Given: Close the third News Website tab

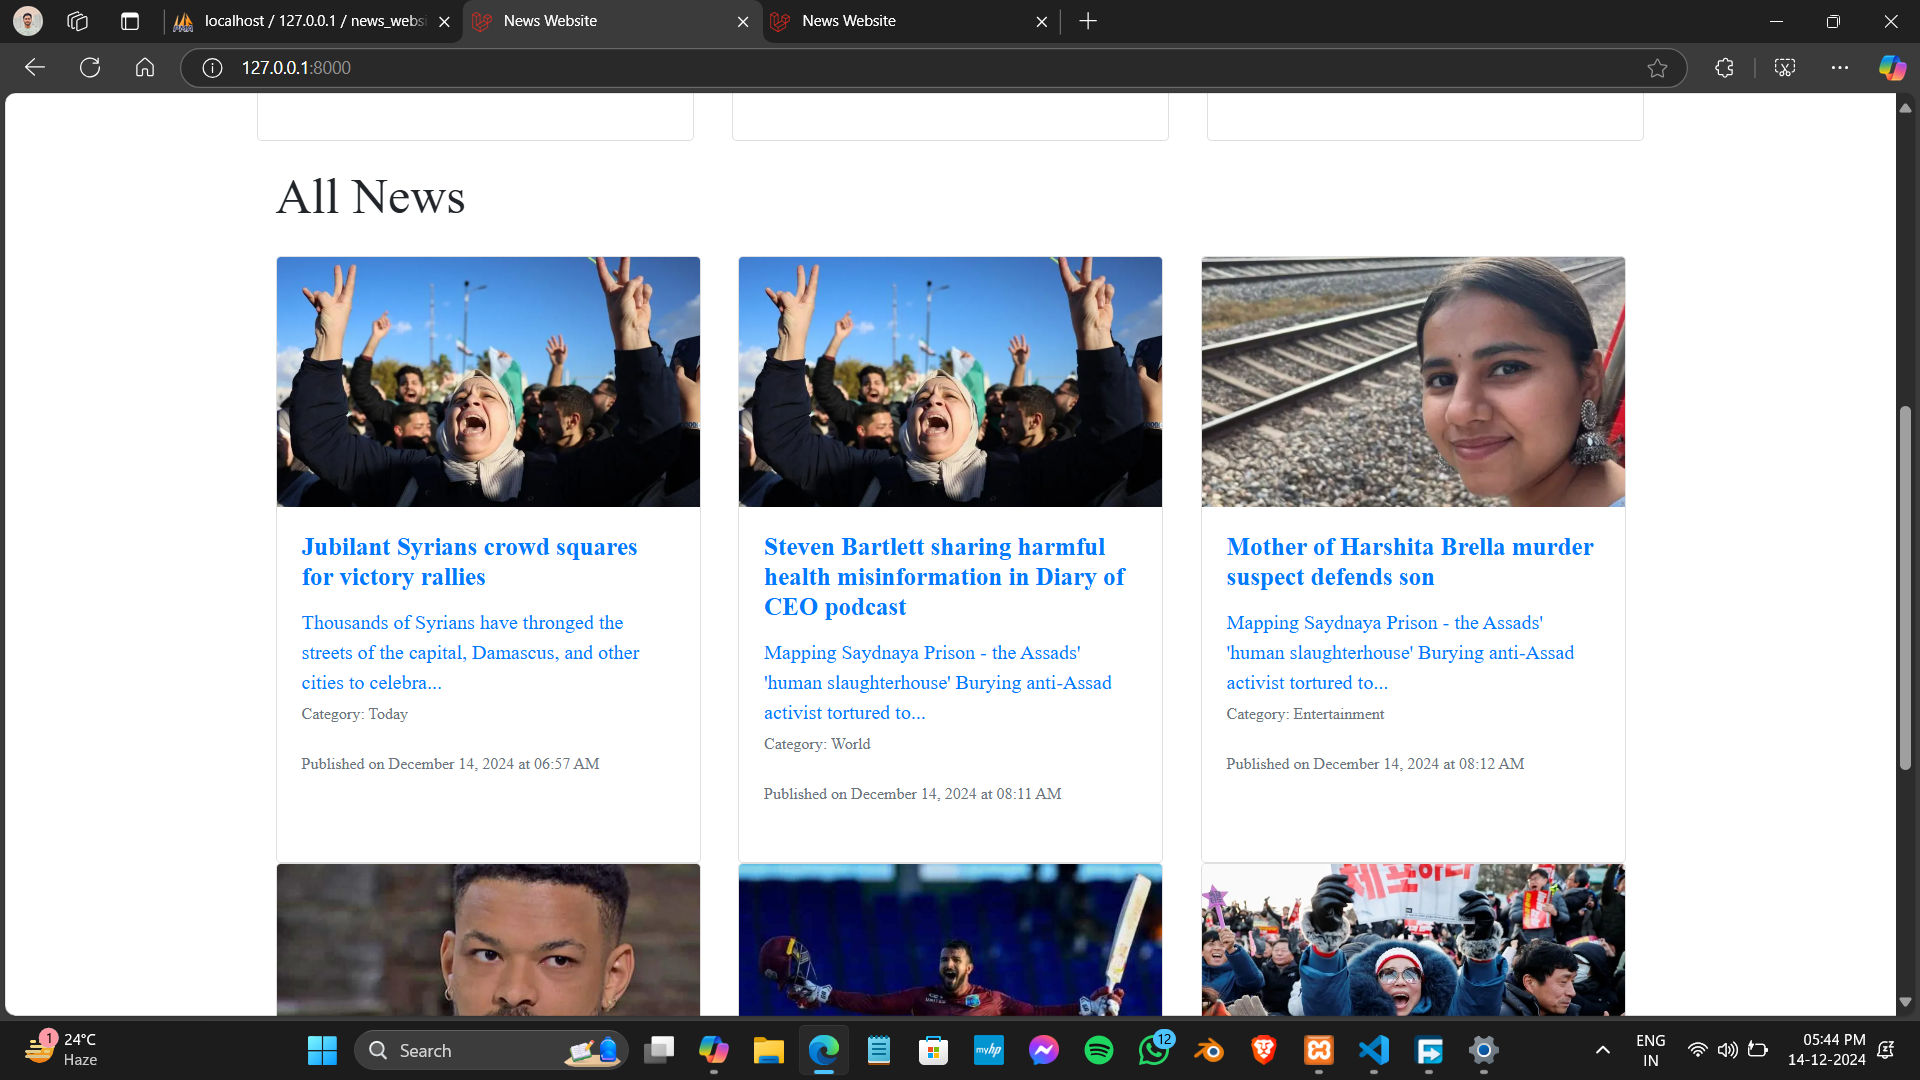Looking at the screenshot, I should (x=1041, y=22).
